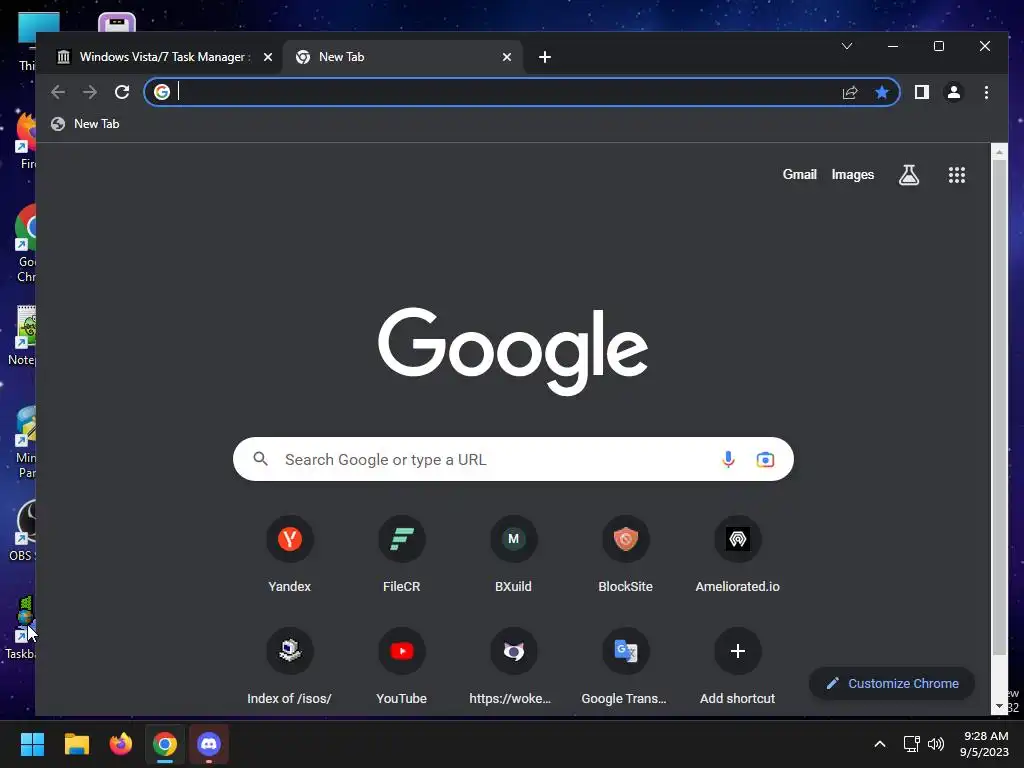1024x768 pixels.
Task: Open File Explorer from taskbar
Action: (76, 744)
